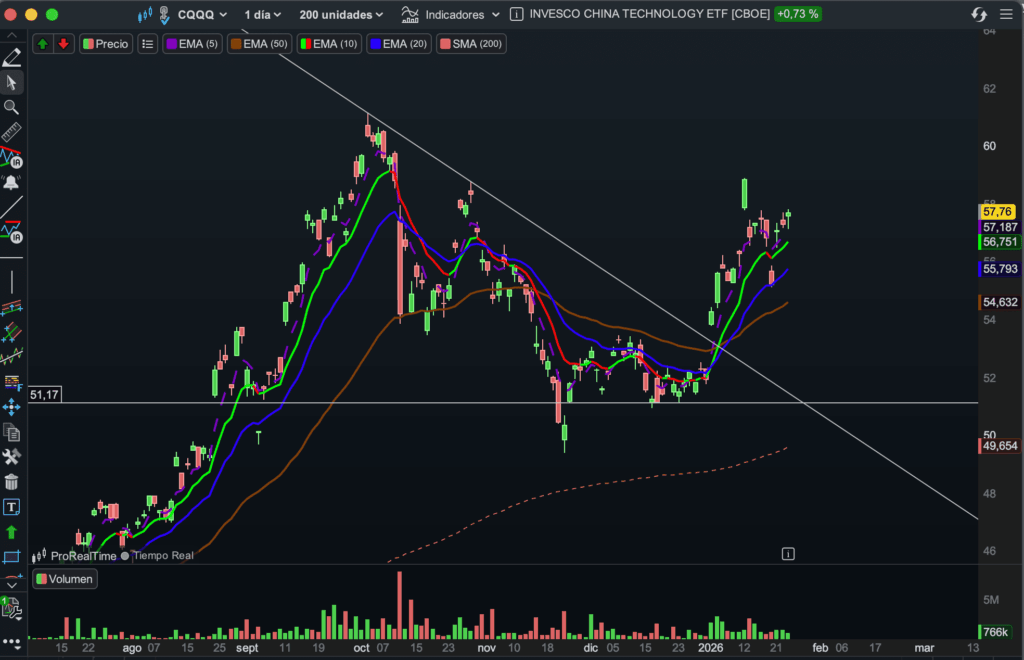Choose the text annotation tool

pyautogui.click(x=11, y=507)
